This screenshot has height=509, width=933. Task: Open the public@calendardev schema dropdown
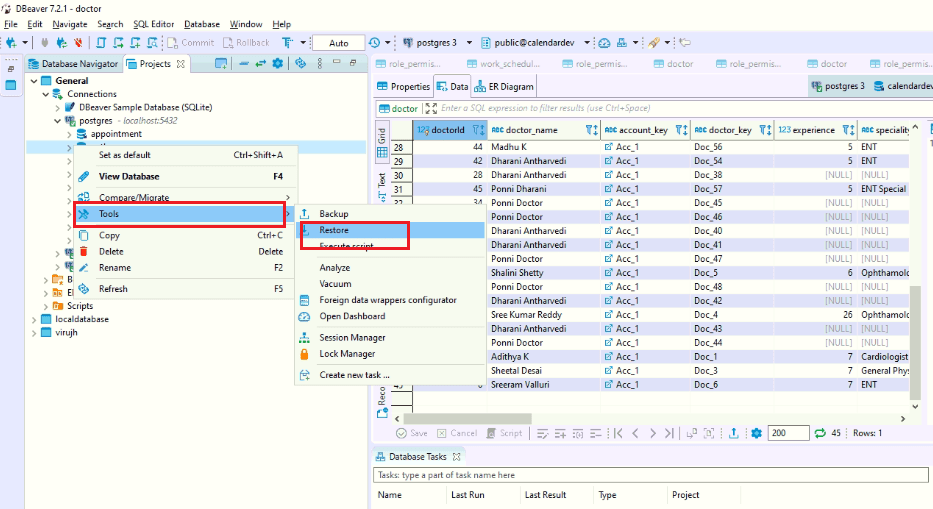(x=587, y=43)
